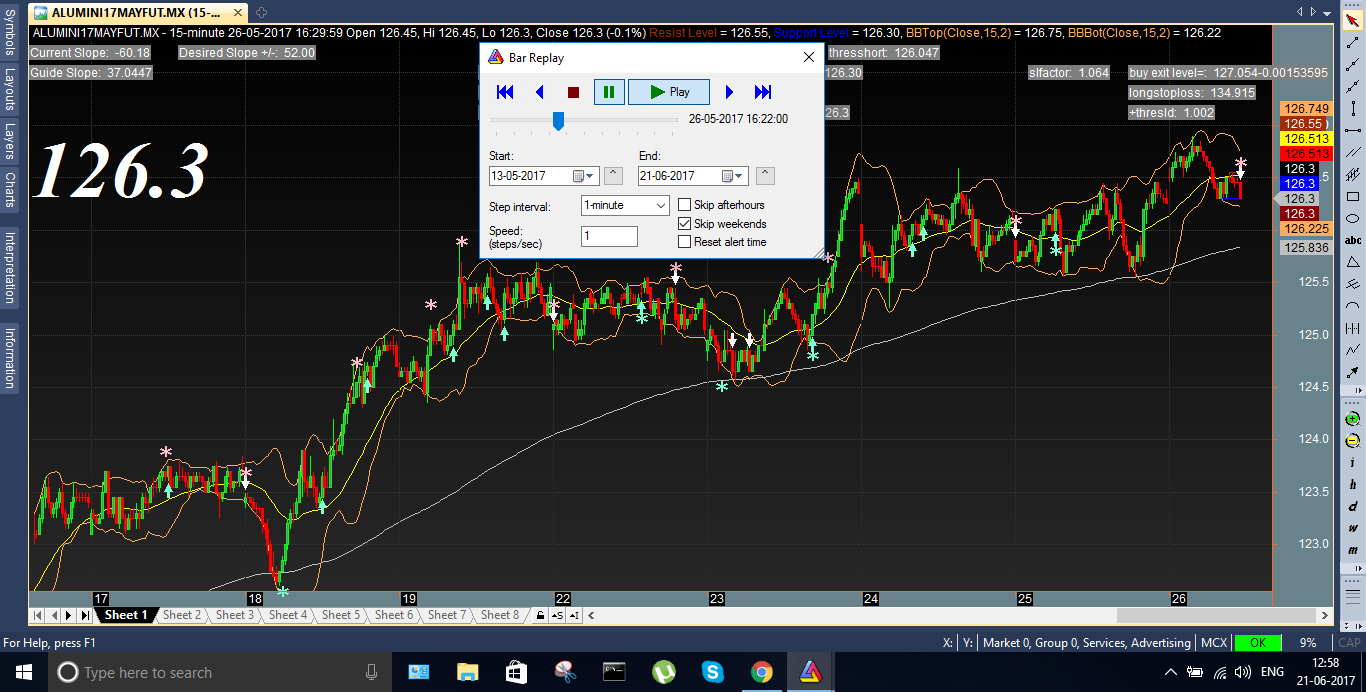Viewport: 1366px width, 692px height.
Task: Select the ellipse drawing tool
Action: (1353, 218)
